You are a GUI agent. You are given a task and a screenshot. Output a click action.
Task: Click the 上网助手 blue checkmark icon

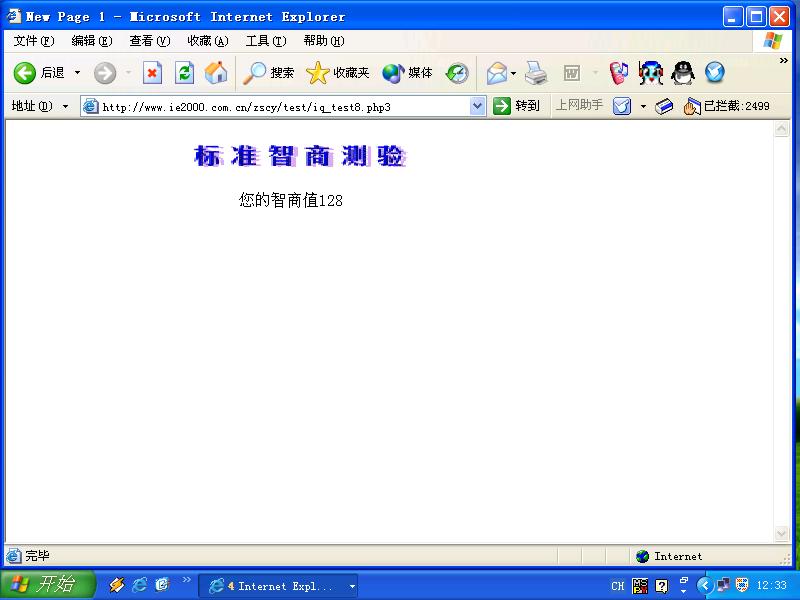click(x=622, y=106)
